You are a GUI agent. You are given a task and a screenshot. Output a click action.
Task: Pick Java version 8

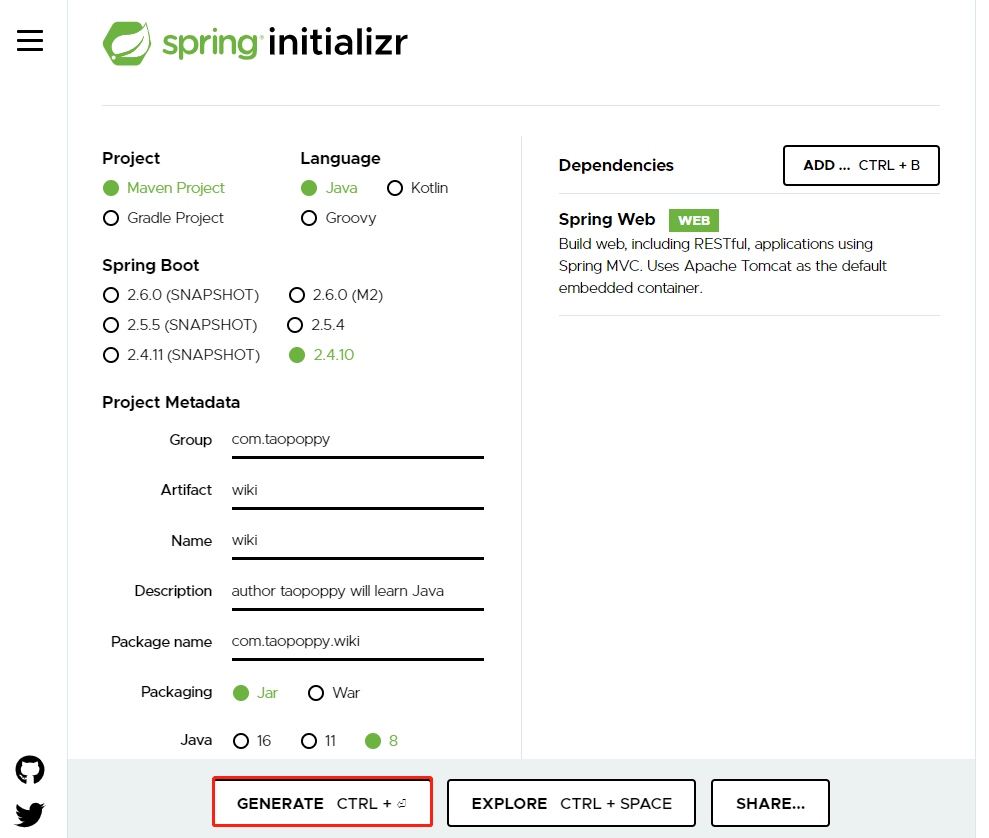click(382, 741)
